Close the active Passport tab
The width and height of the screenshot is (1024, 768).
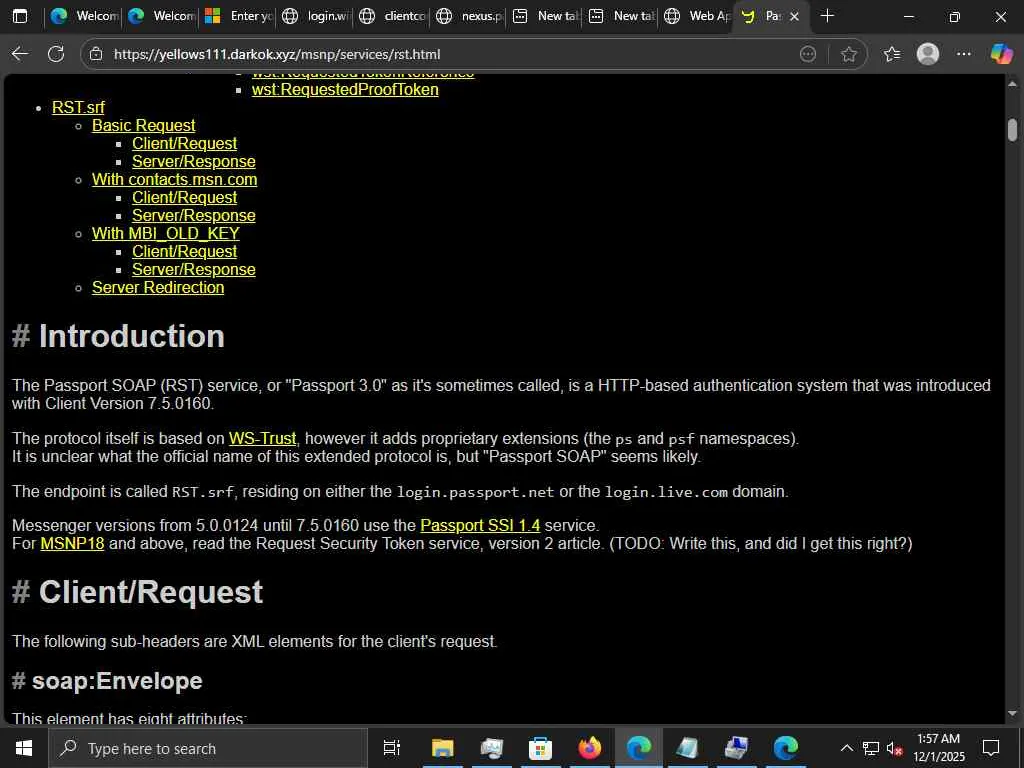point(794,16)
